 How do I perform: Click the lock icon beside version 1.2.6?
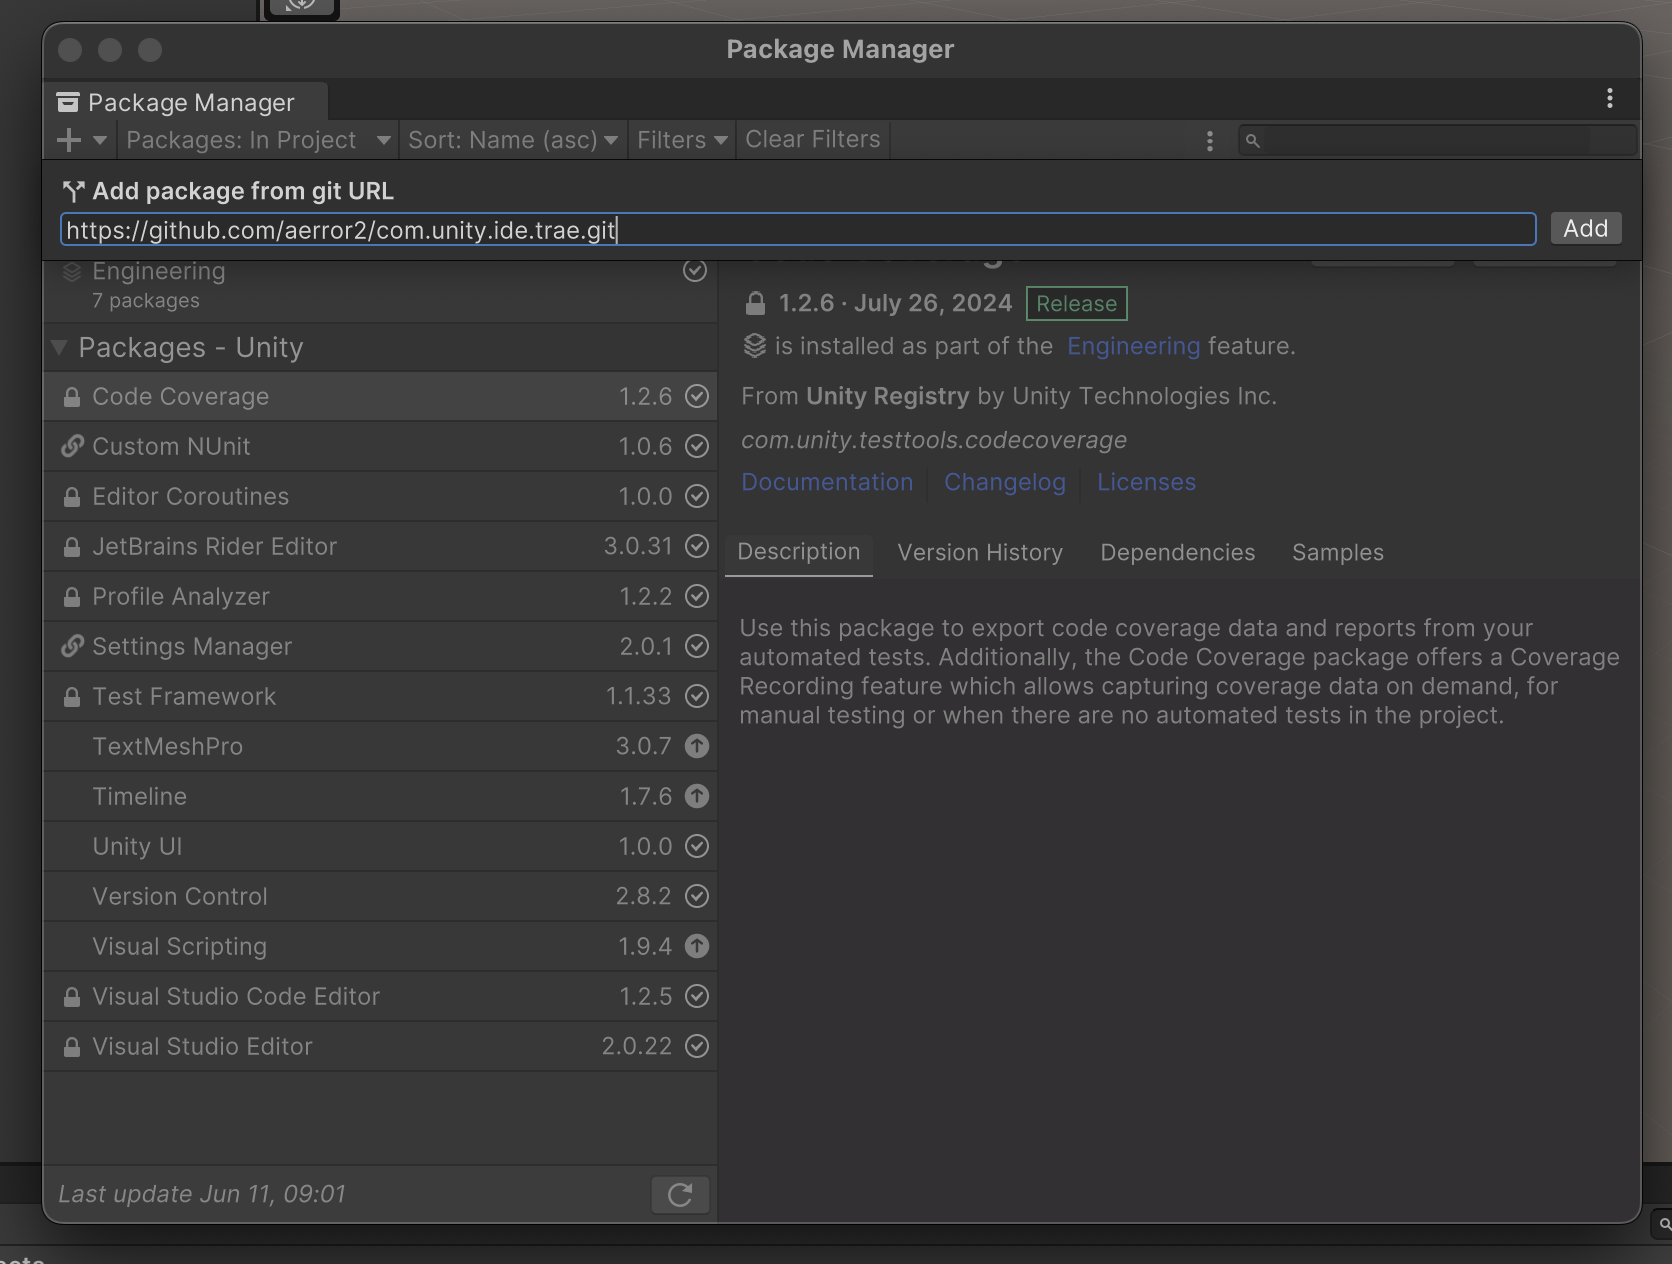click(x=756, y=303)
